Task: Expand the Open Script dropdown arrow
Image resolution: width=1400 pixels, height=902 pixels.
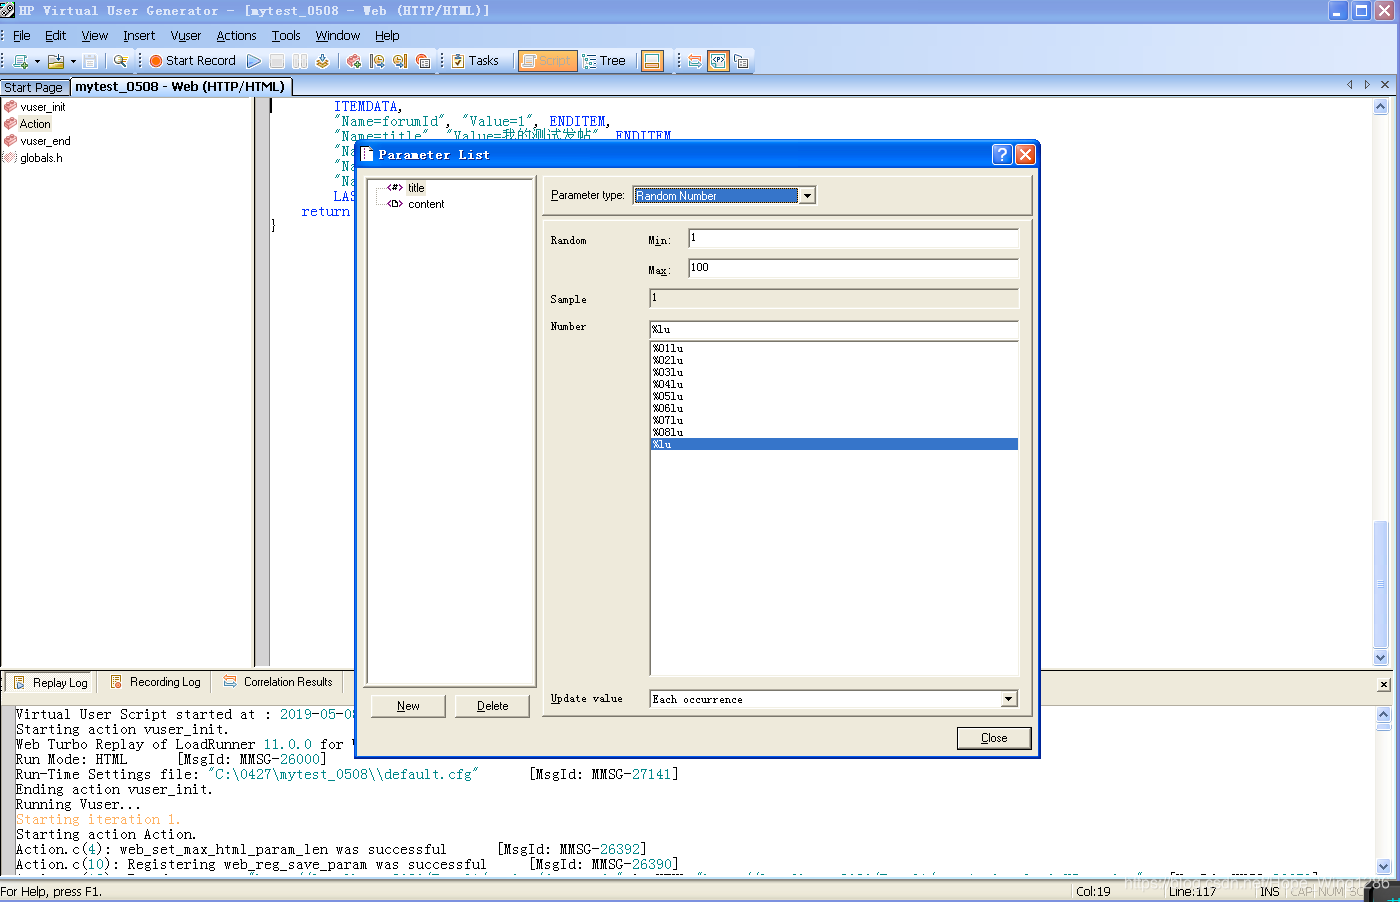Action: click(x=73, y=61)
